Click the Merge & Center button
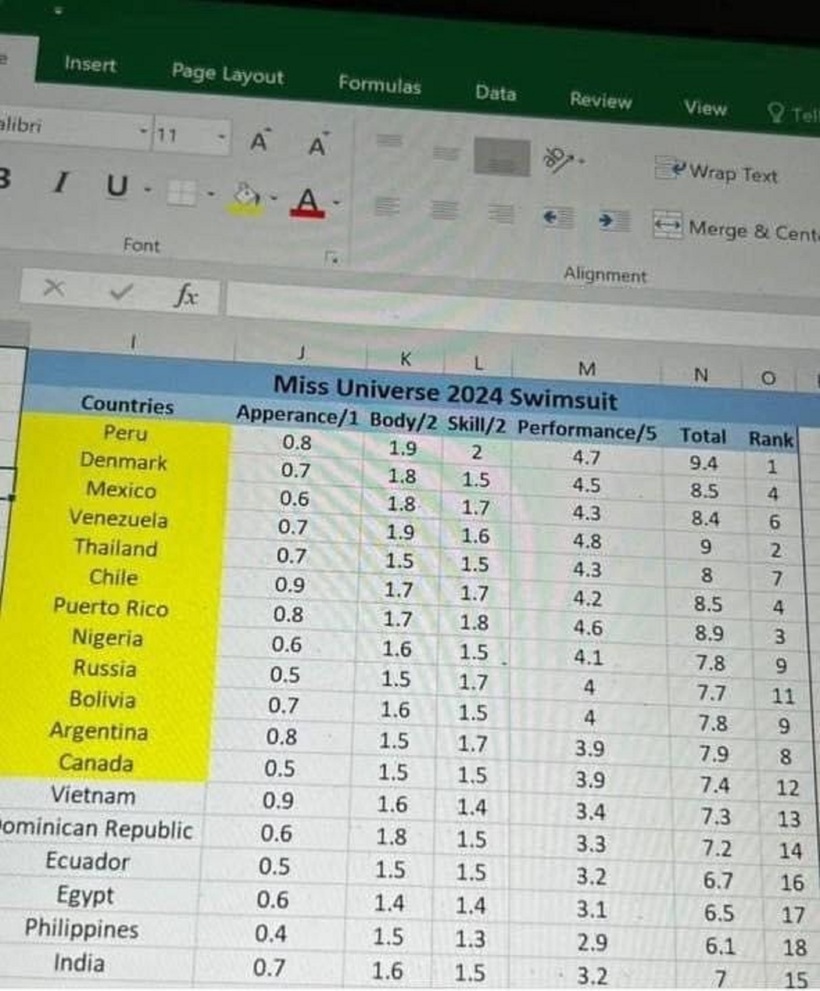Viewport: 820px width, 991px height. pyautogui.click(x=736, y=231)
